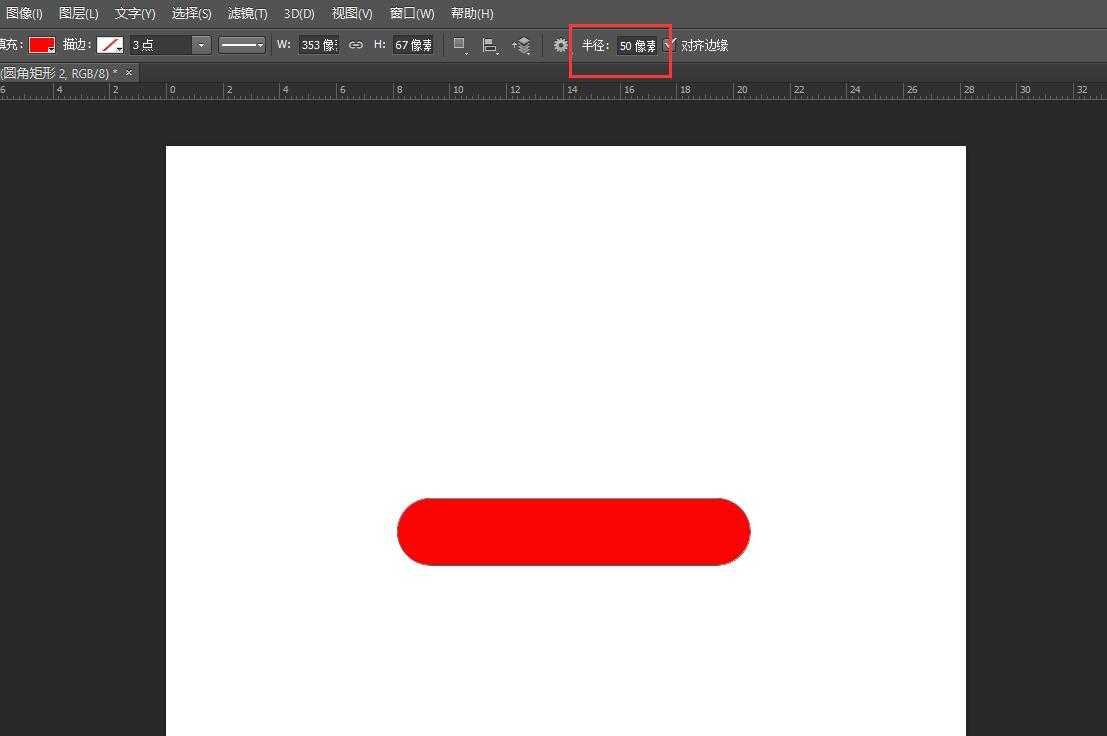Open the path arrangement stack icon
The image size is (1107, 736).
point(521,45)
